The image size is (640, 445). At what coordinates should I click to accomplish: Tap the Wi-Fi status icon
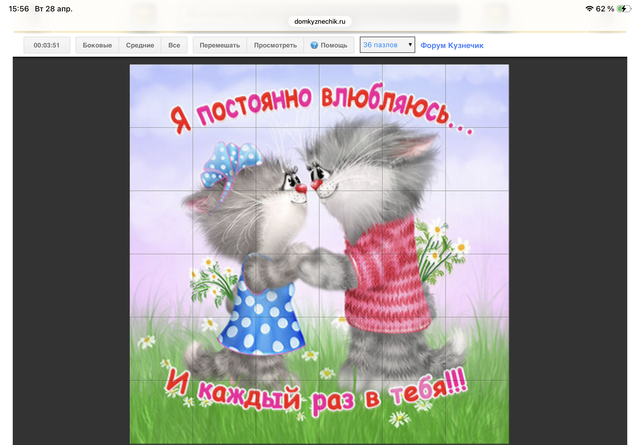(589, 9)
